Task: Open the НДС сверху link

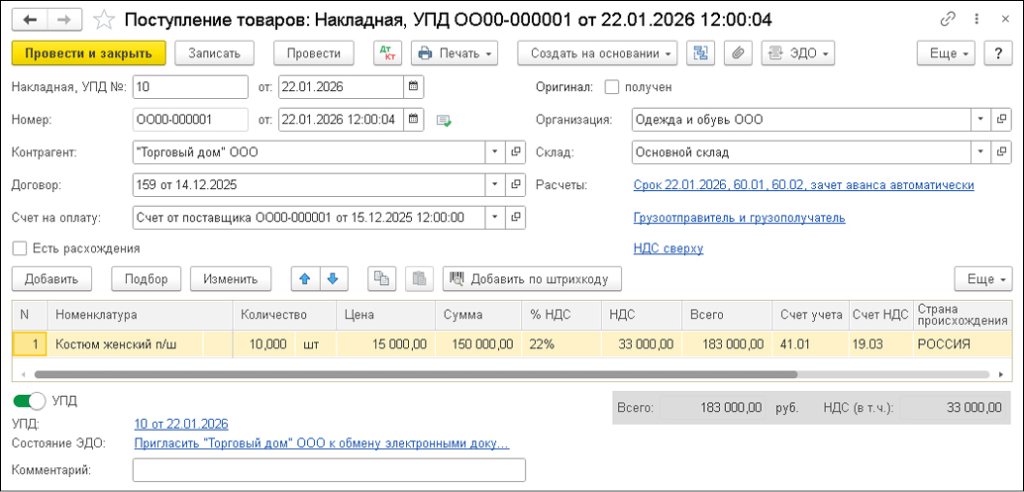Action: click(x=668, y=248)
